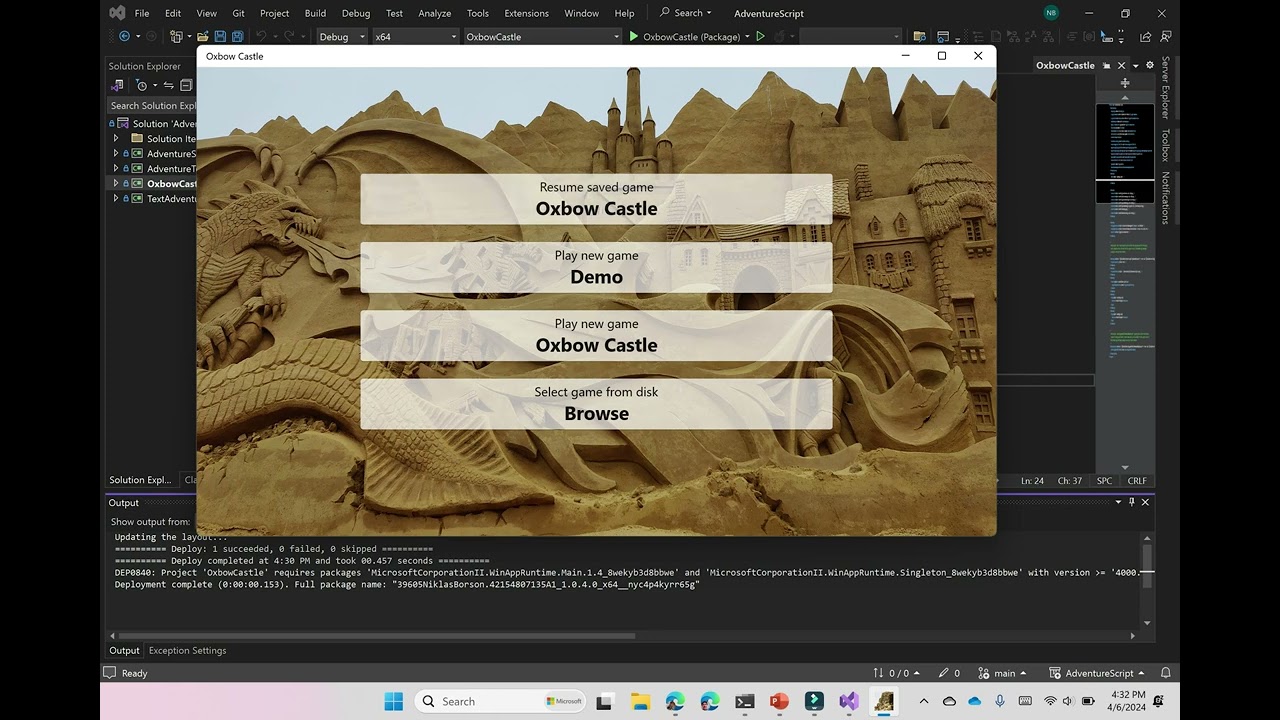
Task: Click the Save floppy disk icon
Action: [x=220, y=36]
